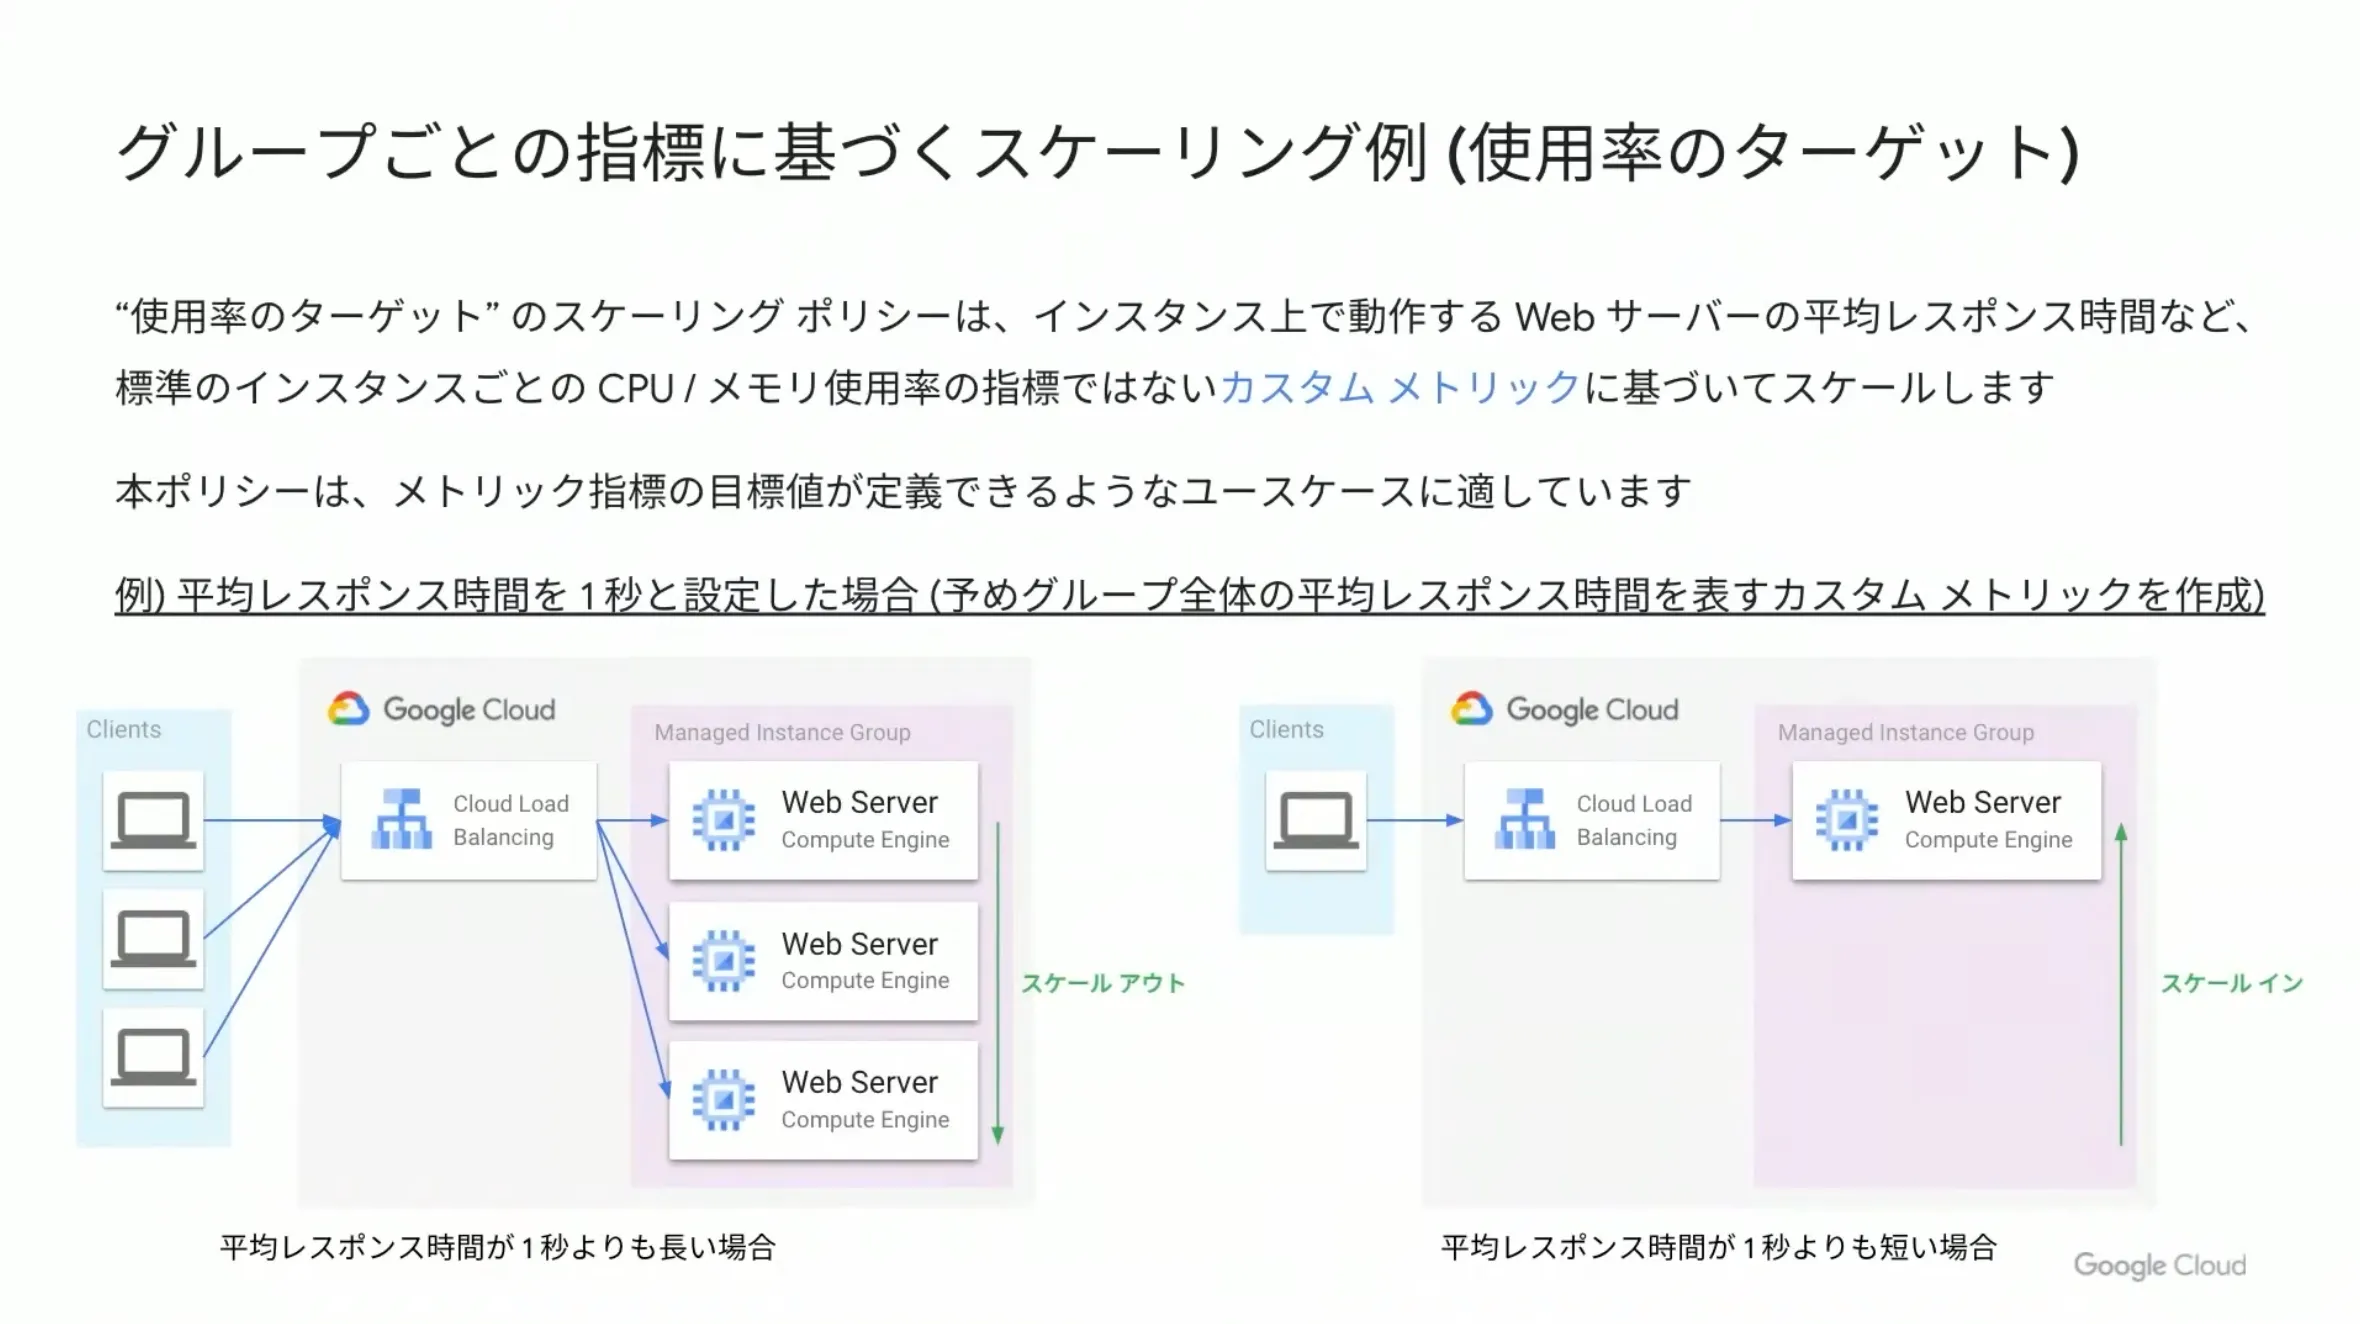
Task: Click the Google Cloud logo (left diagram)
Action: pos(439,710)
